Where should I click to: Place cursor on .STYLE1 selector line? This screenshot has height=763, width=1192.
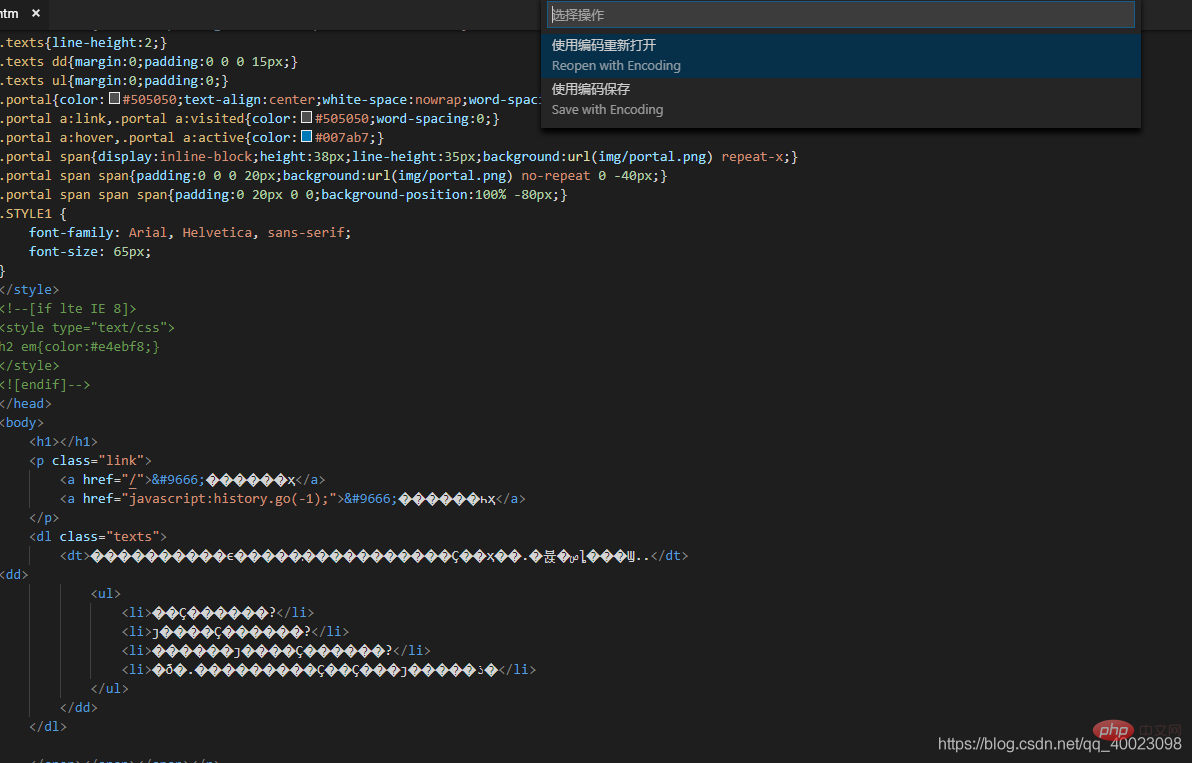point(34,213)
